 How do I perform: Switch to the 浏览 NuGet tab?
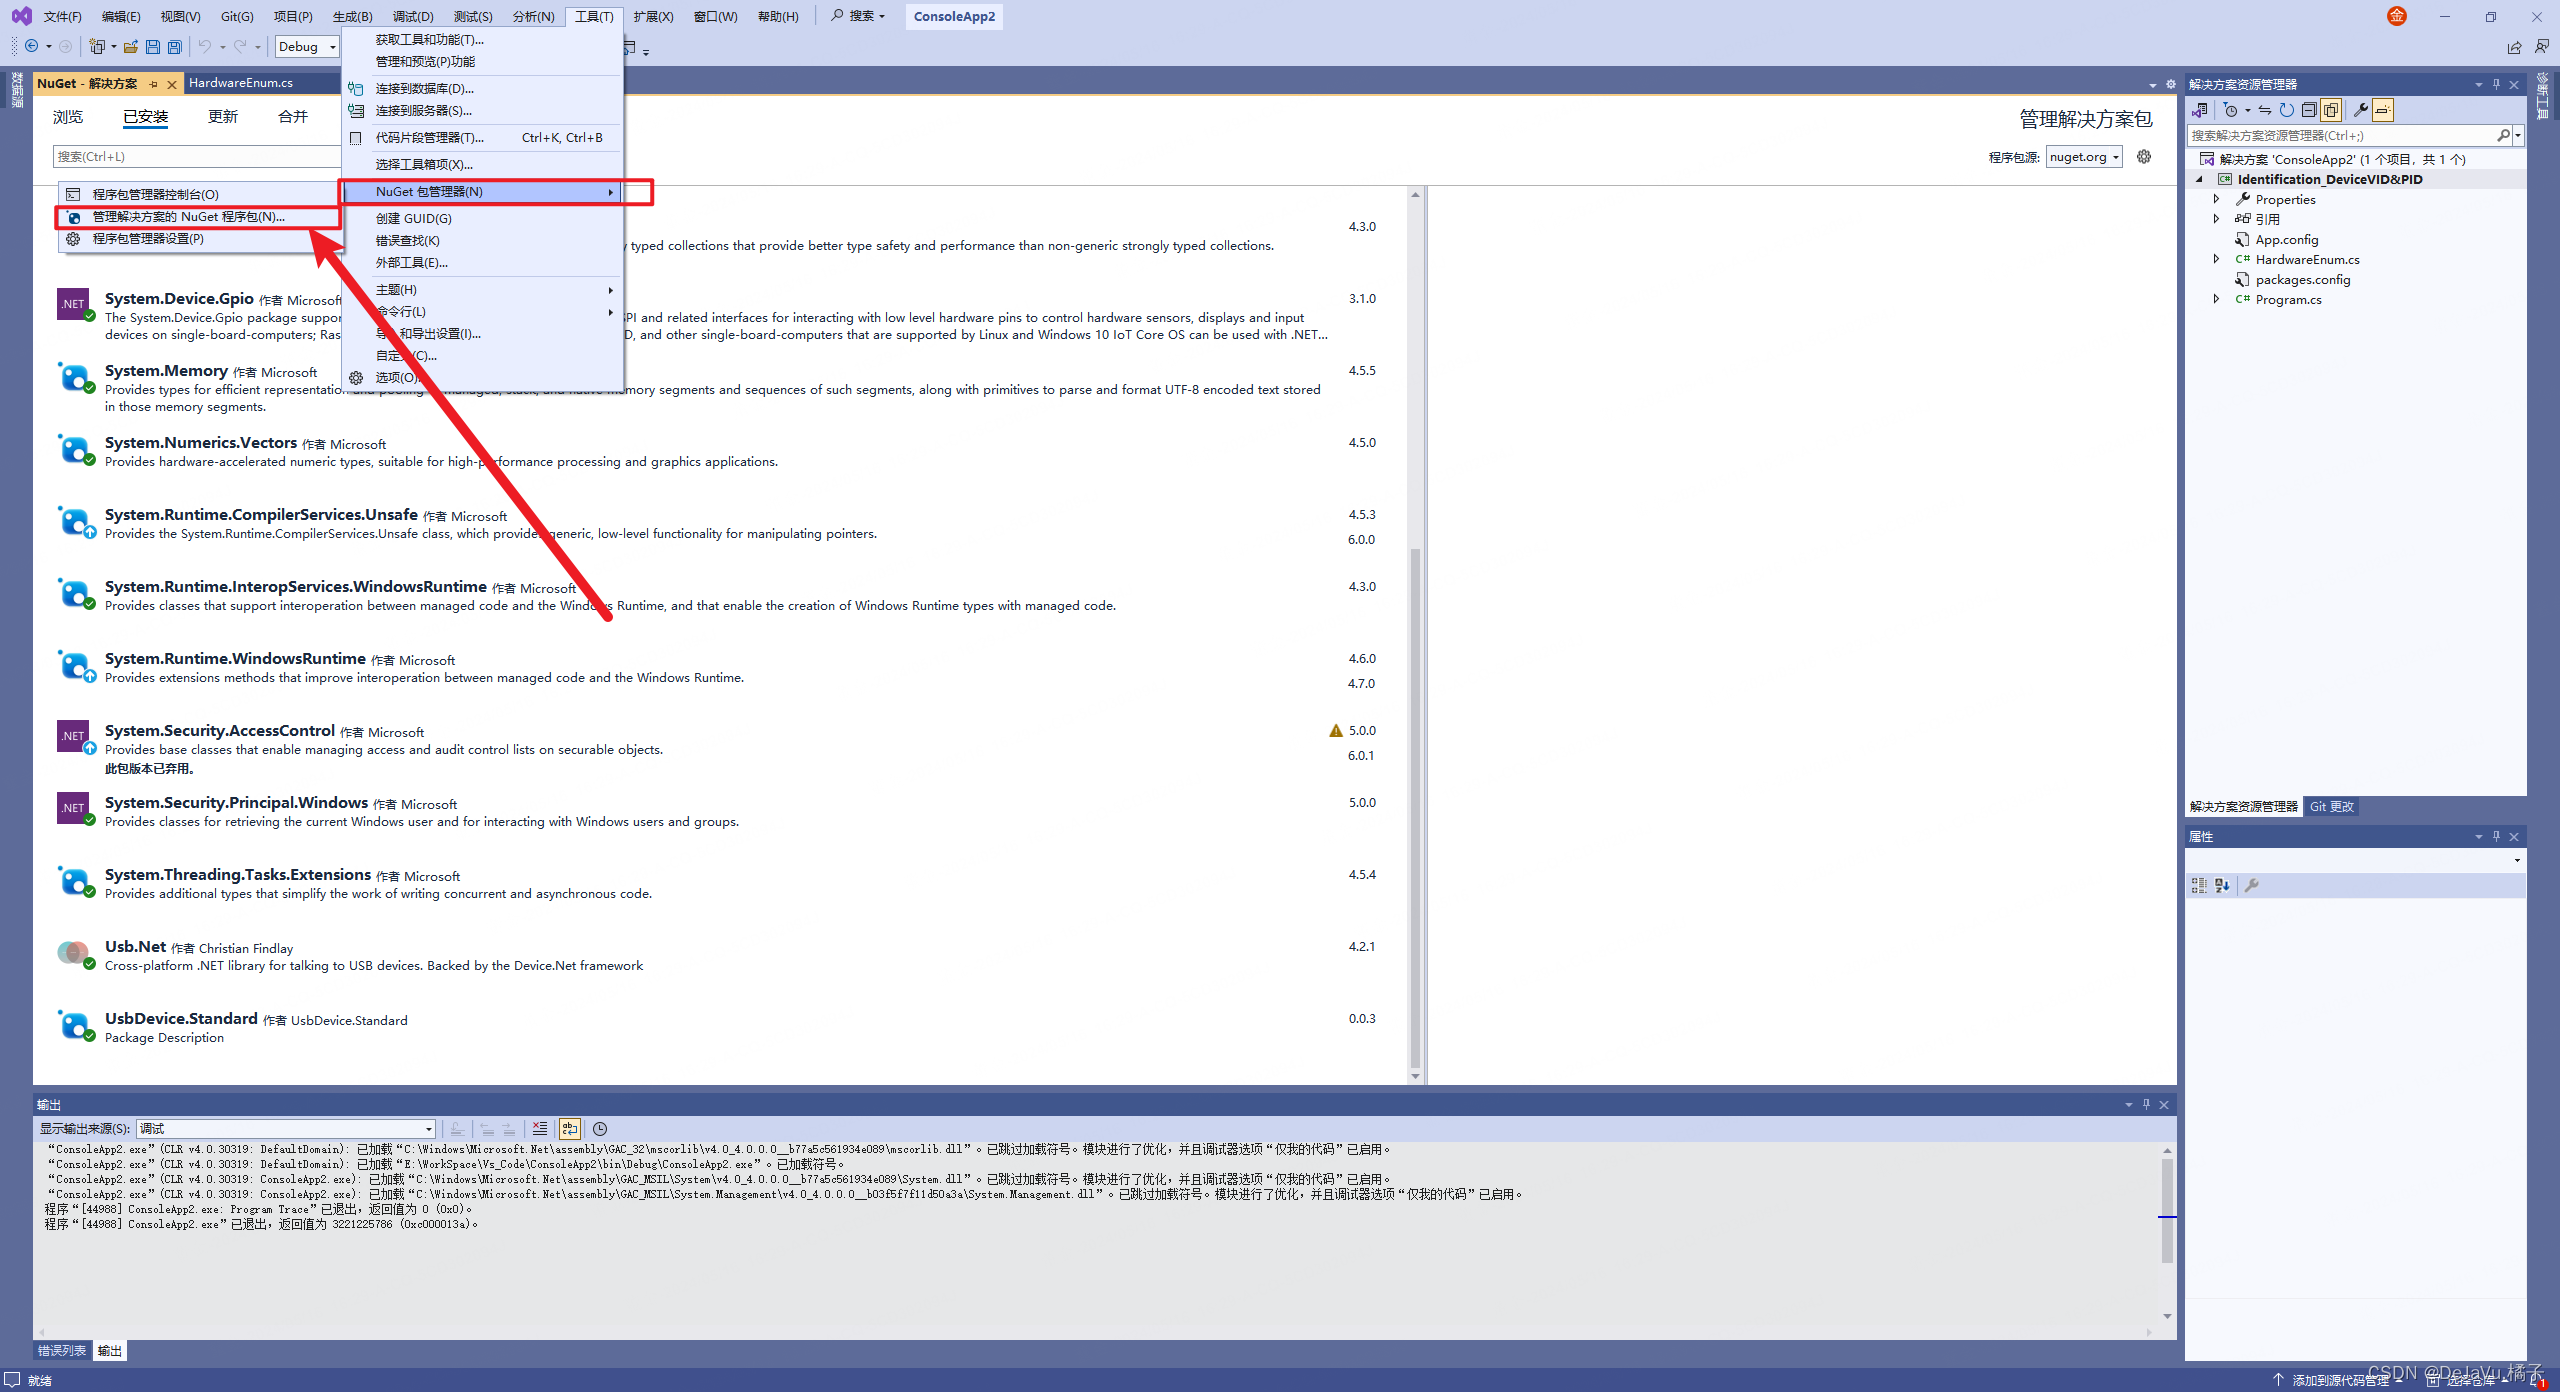[x=68, y=117]
